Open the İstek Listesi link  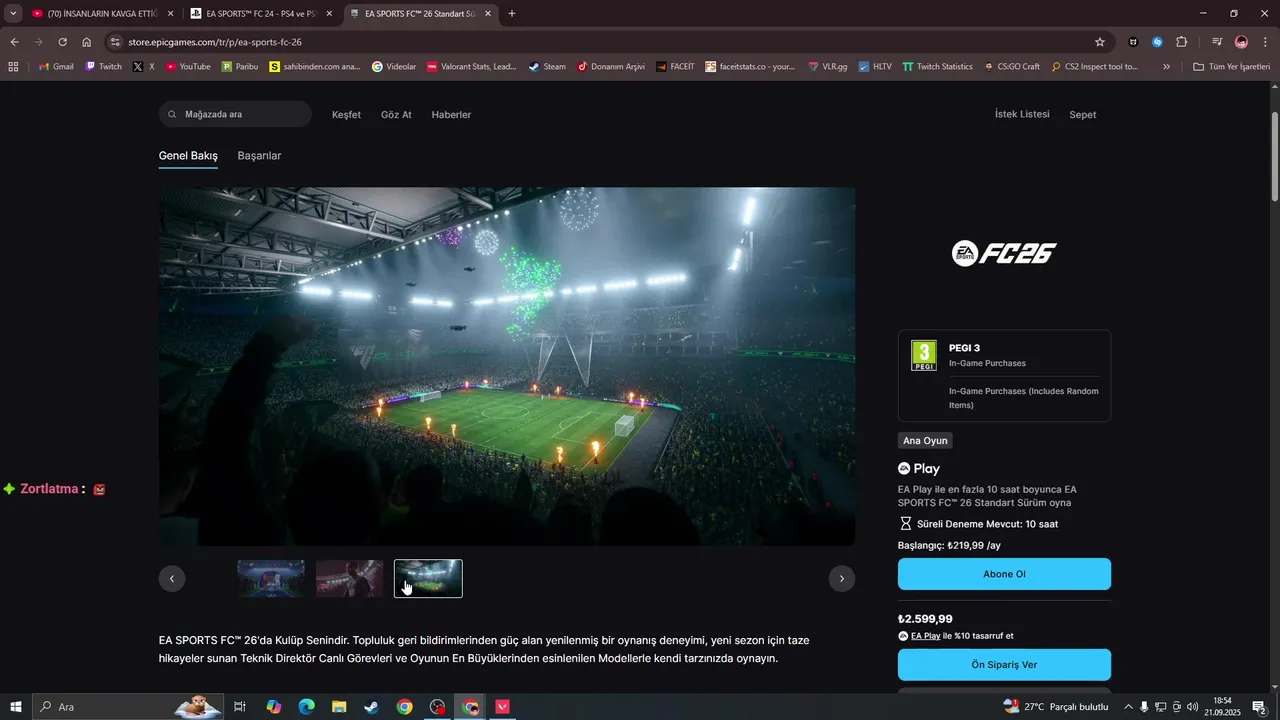pyautogui.click(x=1022, y=114)
